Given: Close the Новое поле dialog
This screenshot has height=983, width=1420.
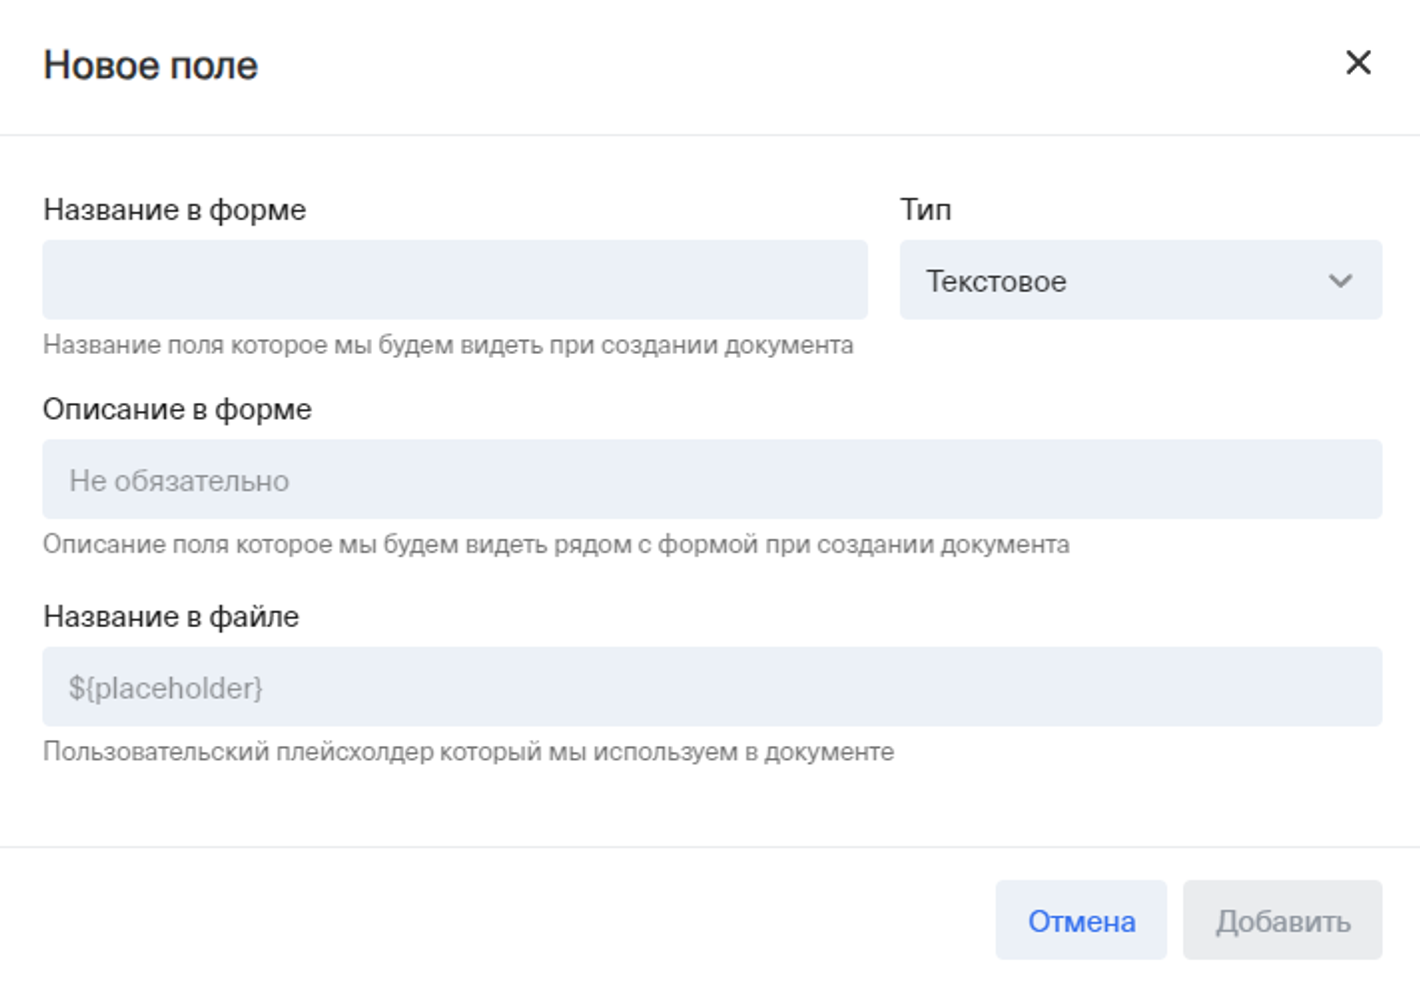Looking at the screenshot, I should click(x=1357, y=63).
